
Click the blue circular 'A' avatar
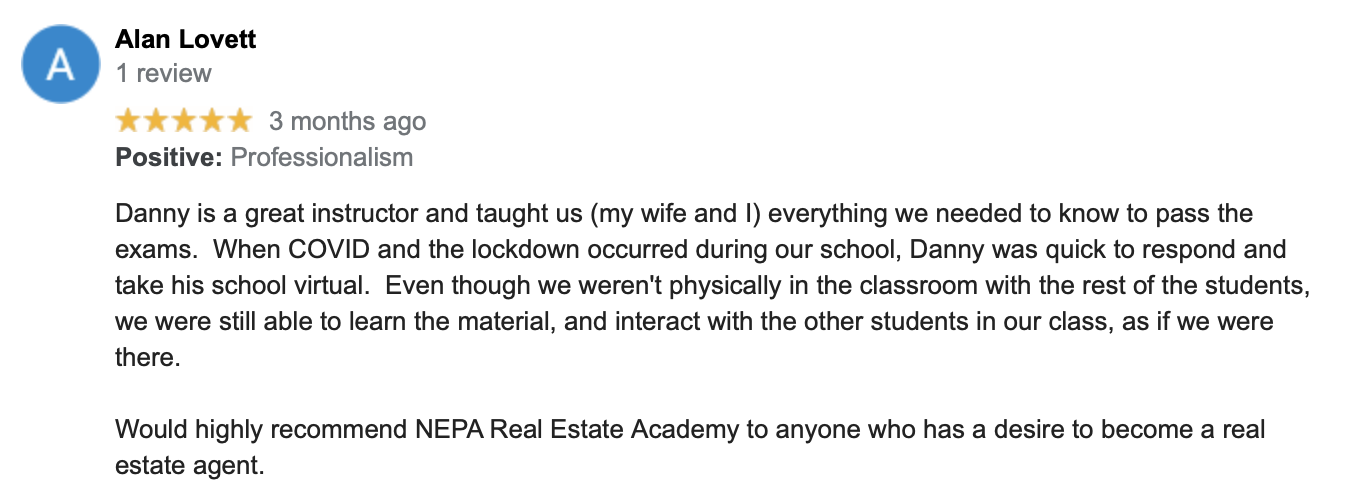click(61, 62)
